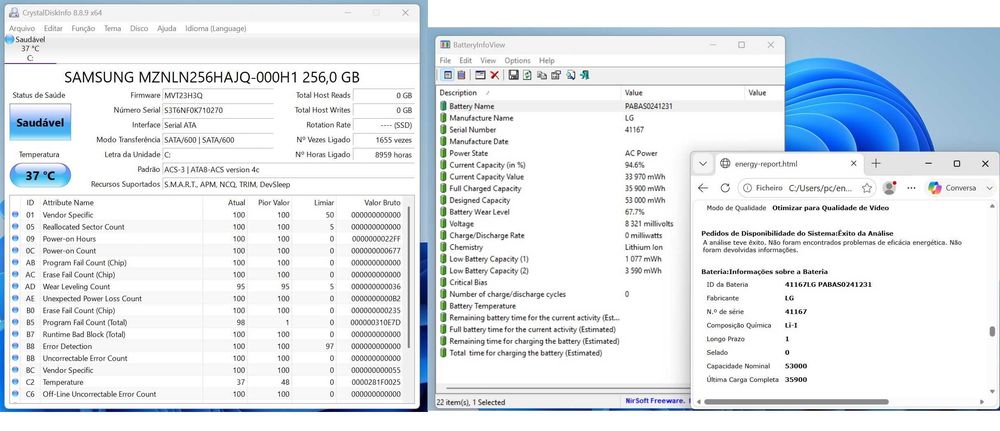Expand the chevron next to Conversa
This screenshot has height=431, width=1000.
coord(989,188)
